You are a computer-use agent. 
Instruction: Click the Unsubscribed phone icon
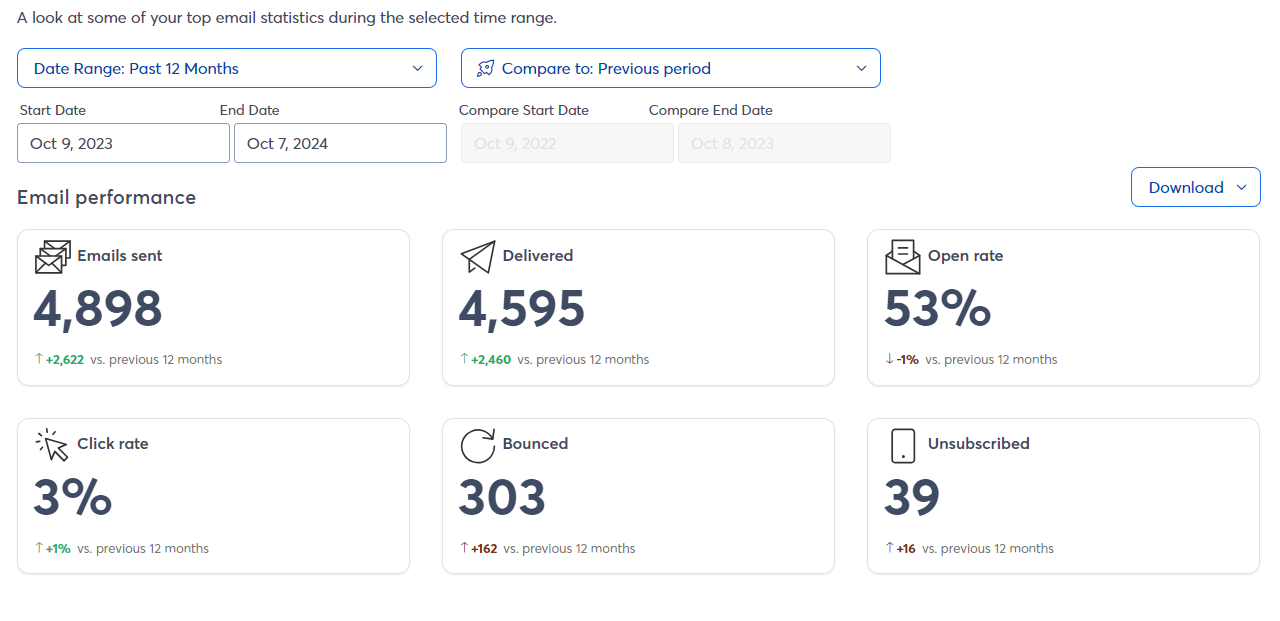tap(902, 445)
